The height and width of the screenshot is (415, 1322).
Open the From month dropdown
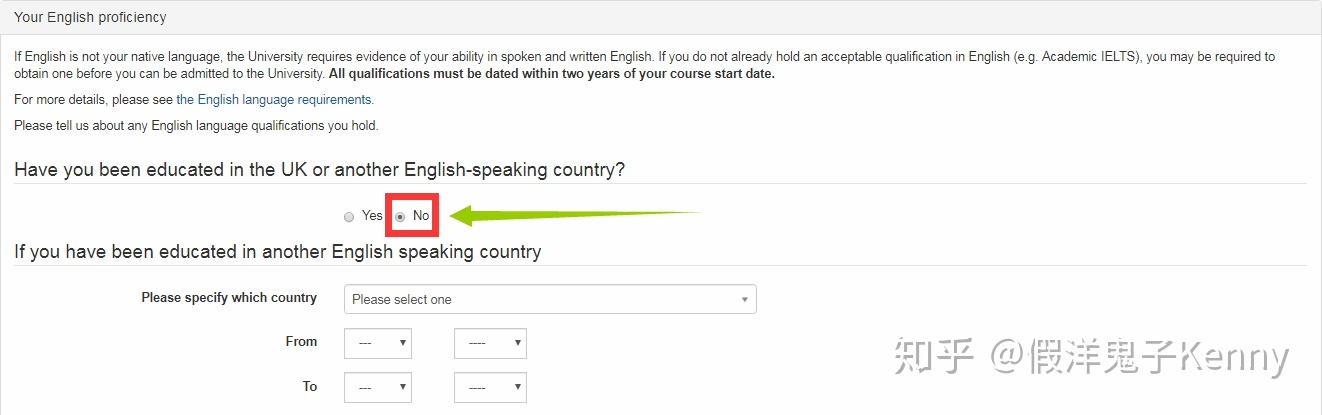click(x=377, y=343)
